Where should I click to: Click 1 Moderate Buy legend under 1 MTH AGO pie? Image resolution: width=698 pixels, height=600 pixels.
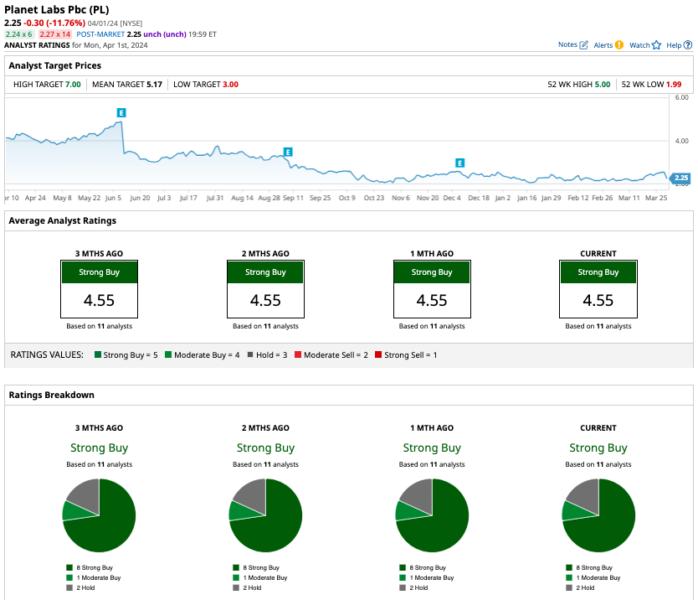pyautogui.click(x=427, y=578)
